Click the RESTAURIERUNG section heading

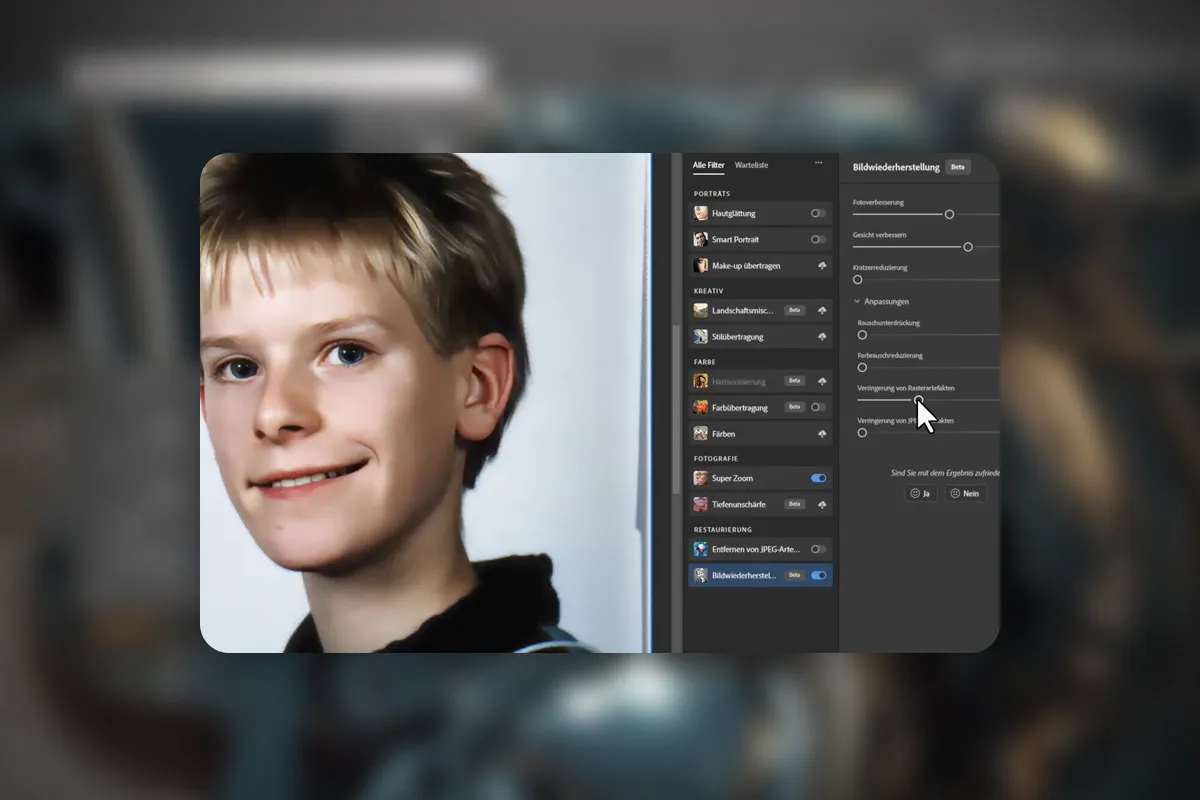pos(723,529)
